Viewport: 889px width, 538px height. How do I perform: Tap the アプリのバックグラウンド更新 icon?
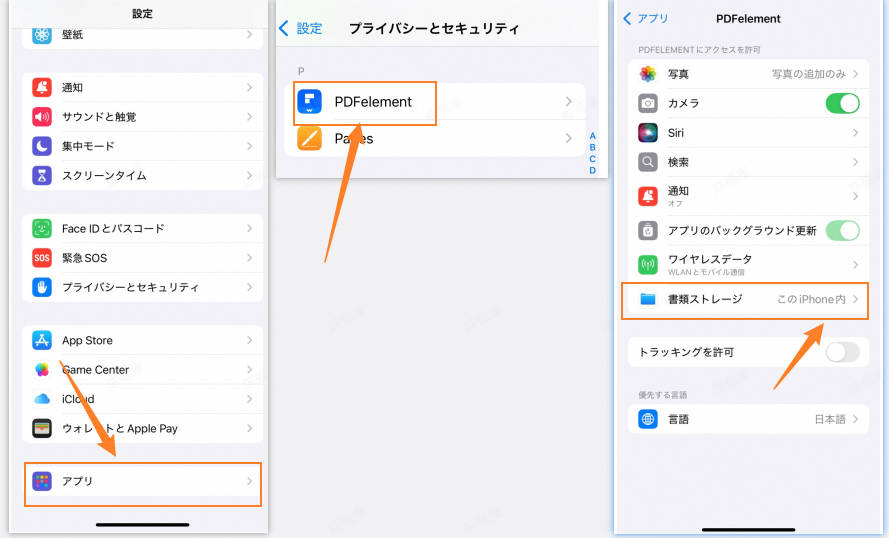[x=647, y=231]
